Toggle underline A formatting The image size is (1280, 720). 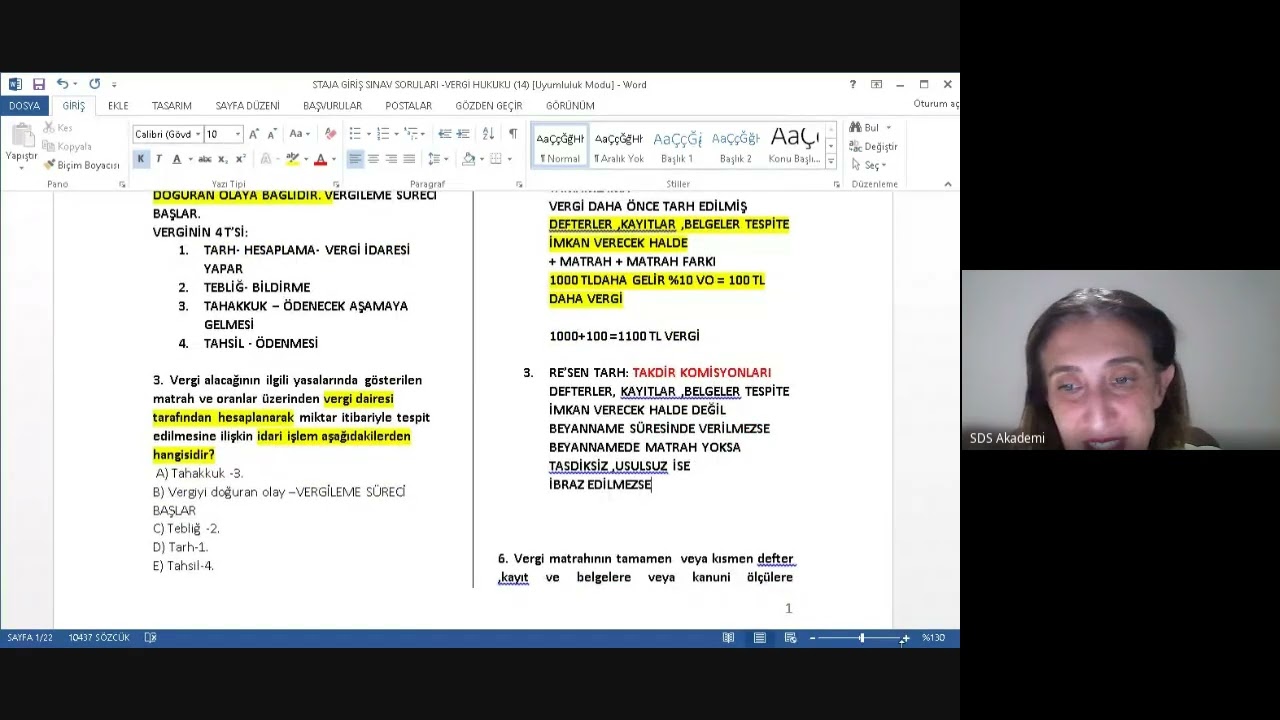coord(176,159)
